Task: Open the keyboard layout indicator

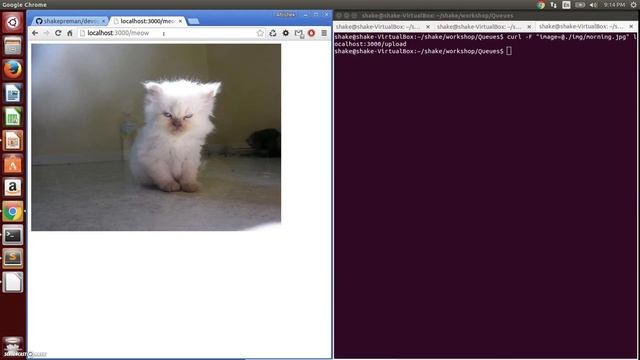Action: (x=566, y=5)
